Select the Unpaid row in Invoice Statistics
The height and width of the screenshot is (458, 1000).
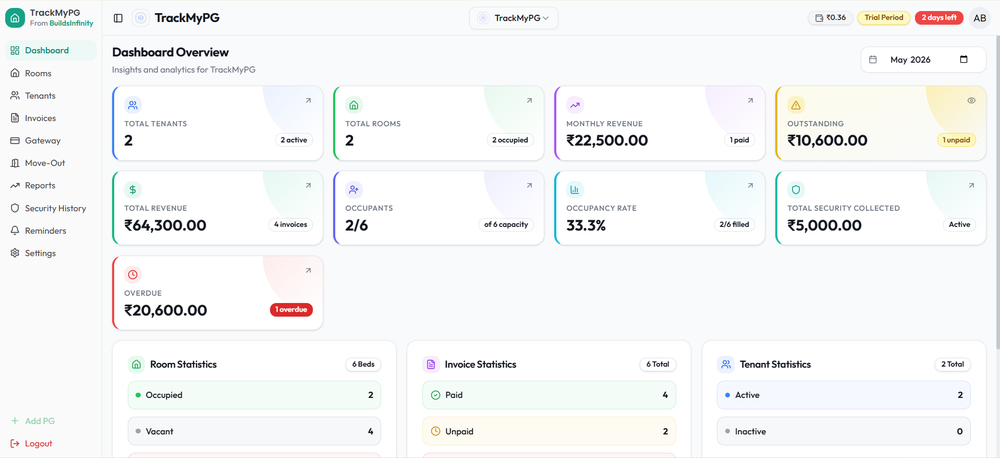[549, 431]
